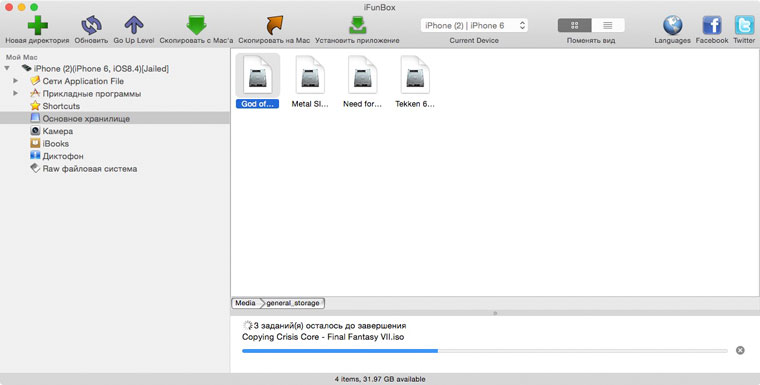Select the Tekken 6... file thumbnail
The height and width of the screenshot is (385, 760).
414,75
